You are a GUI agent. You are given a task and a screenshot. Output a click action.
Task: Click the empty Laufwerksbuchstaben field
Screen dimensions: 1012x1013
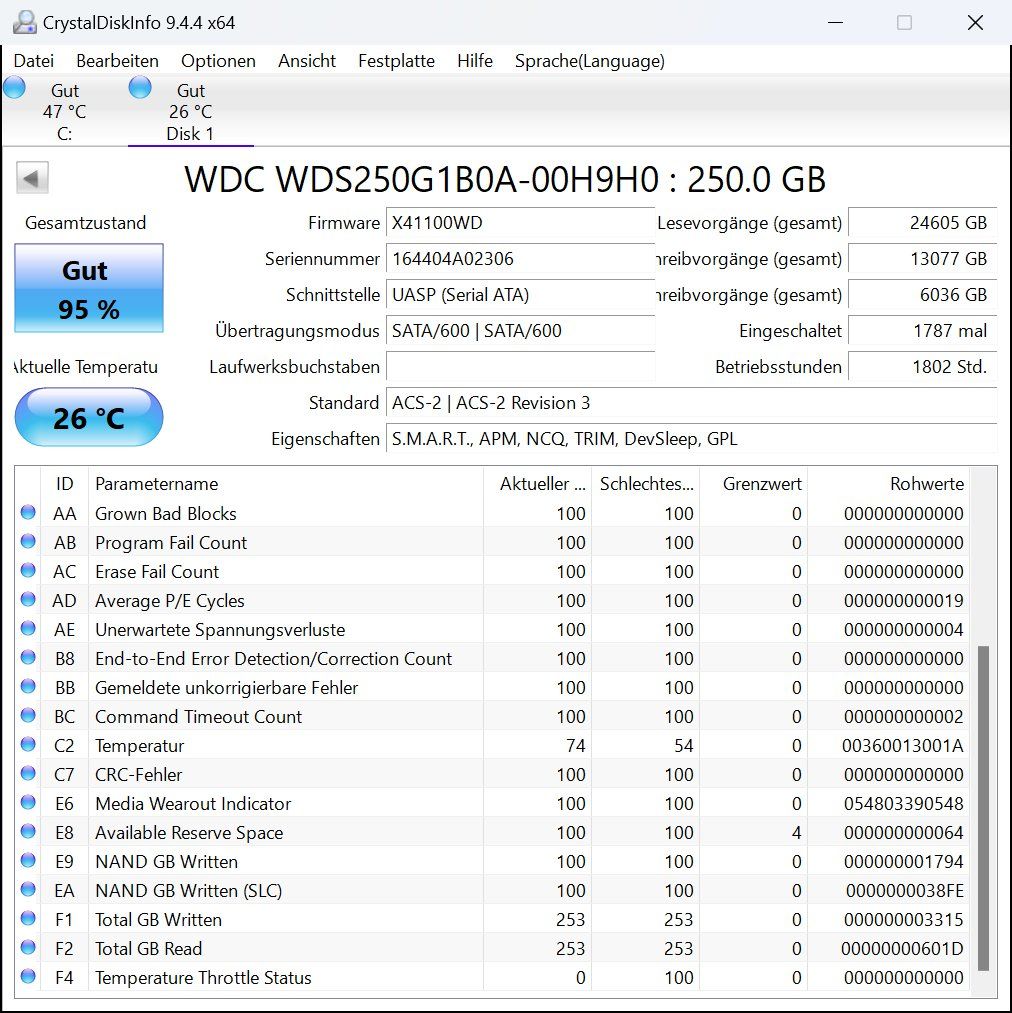click(520, 367)
